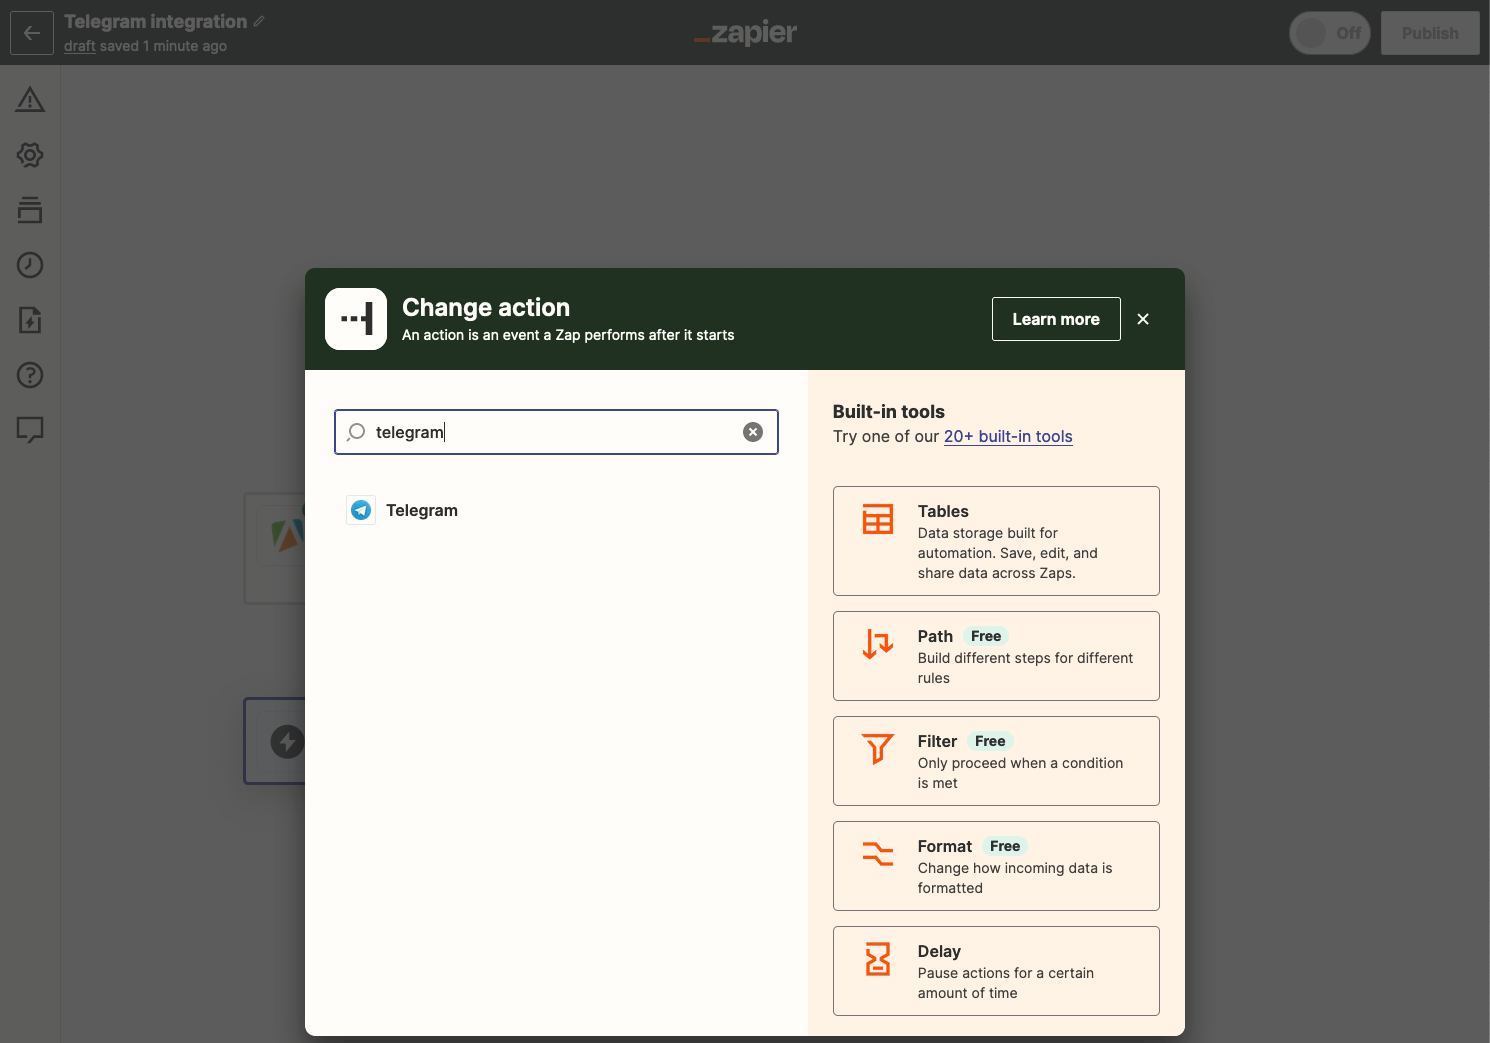Screen dimensions: 1490x1043
Task: Select the Filter built-in tool
Action: [x=995, y=761]
